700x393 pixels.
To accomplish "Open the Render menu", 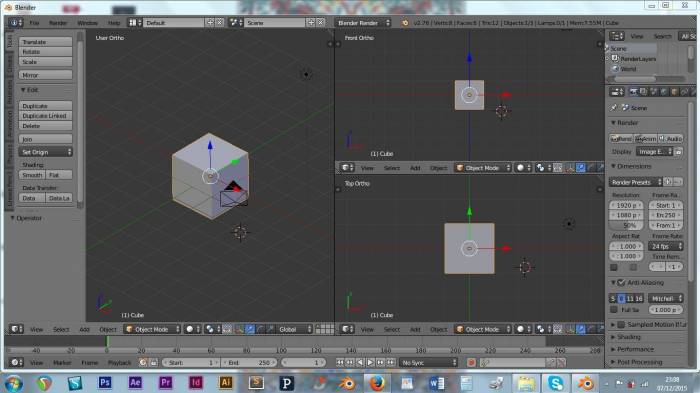I will tap(58, 23).
